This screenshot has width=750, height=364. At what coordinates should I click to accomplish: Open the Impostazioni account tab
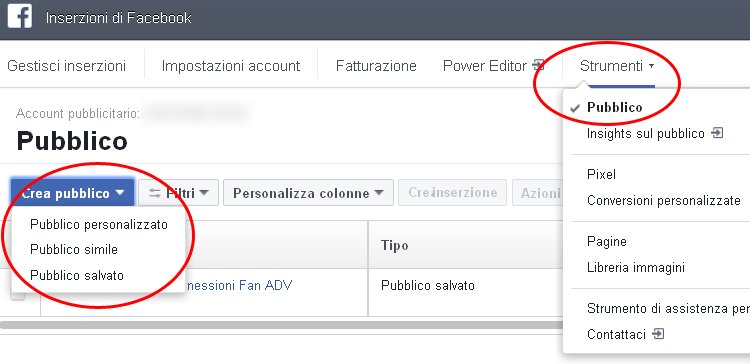click(231, 66)
